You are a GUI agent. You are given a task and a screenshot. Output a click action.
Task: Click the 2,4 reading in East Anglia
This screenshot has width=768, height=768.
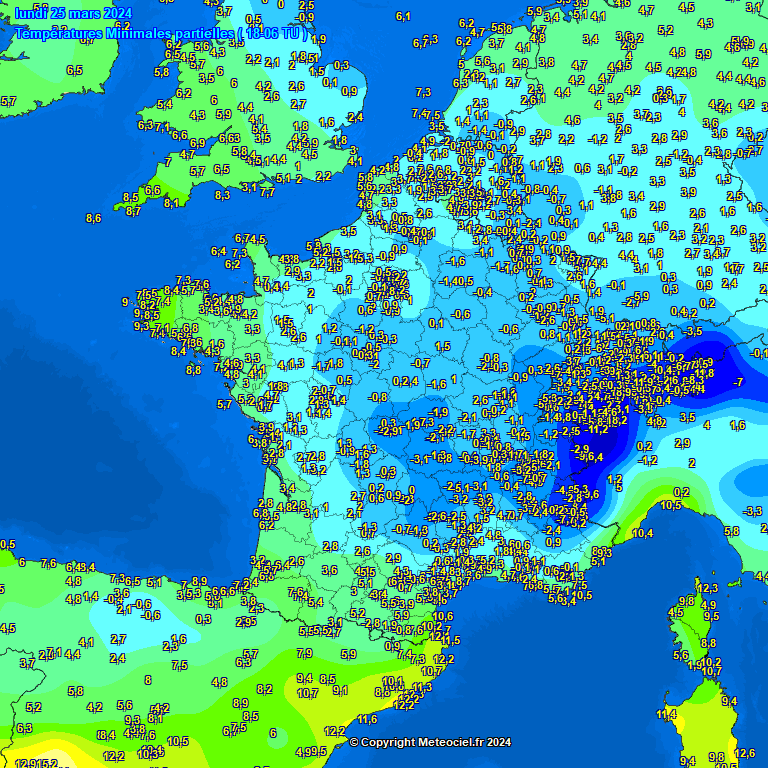click(354, 117)
